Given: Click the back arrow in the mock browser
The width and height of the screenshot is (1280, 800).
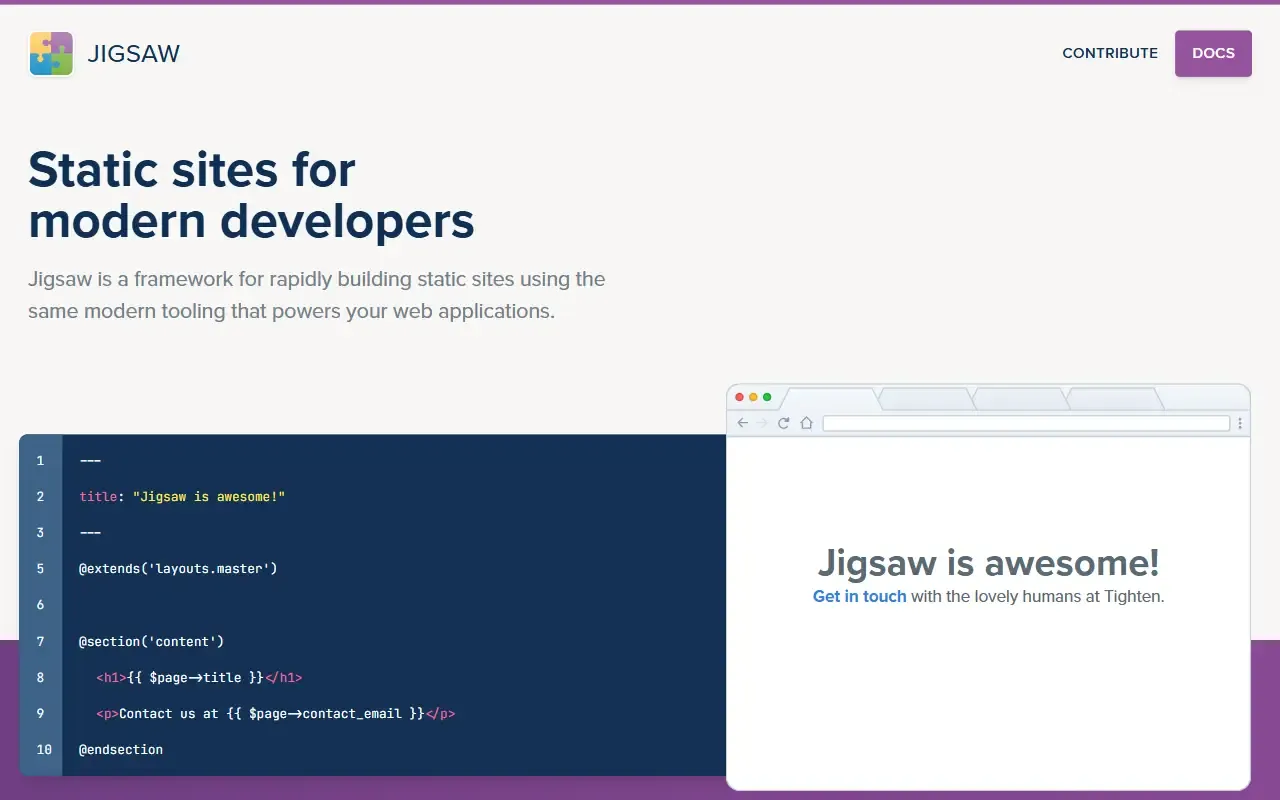Looking at the screenshot, I should pos(742,423).
